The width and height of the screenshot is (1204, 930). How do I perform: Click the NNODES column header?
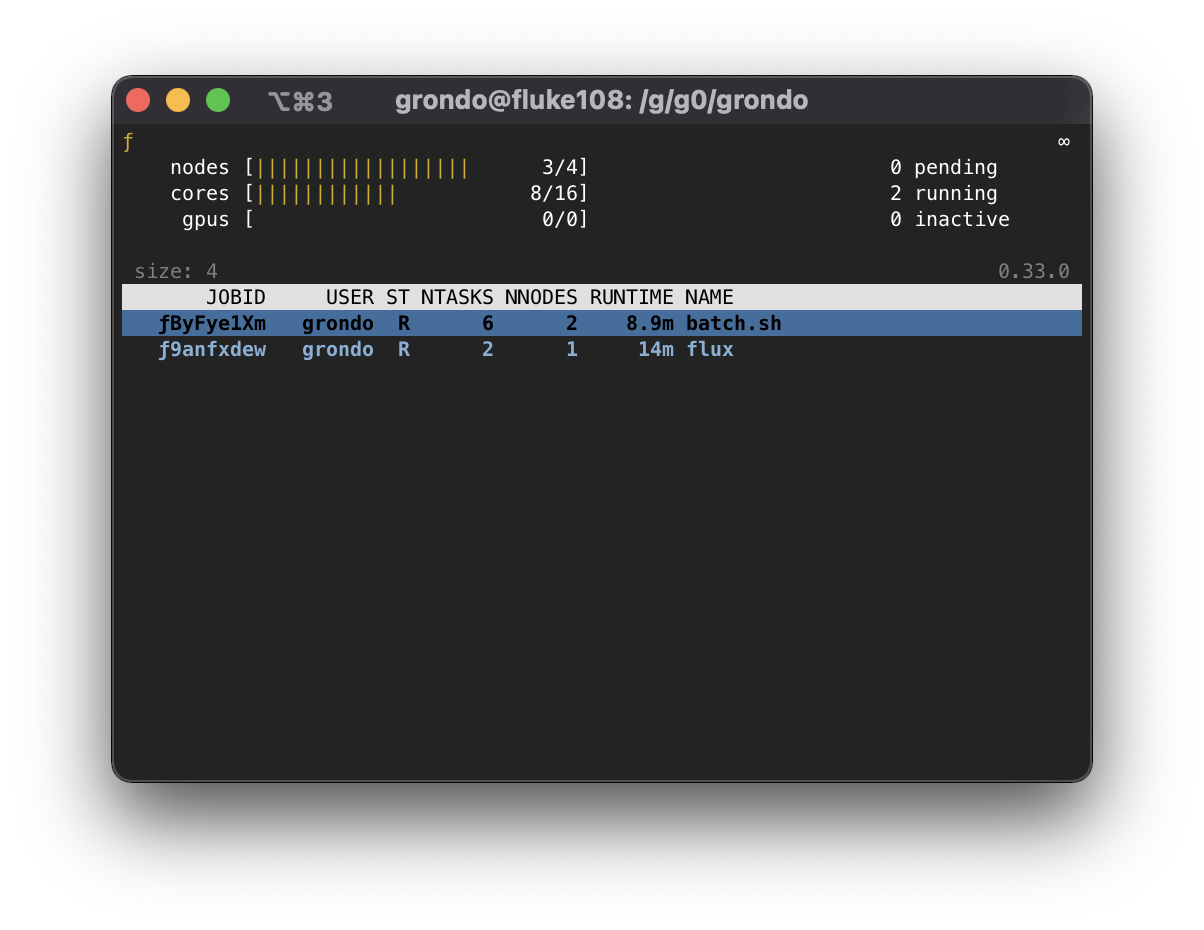[541, 297]
